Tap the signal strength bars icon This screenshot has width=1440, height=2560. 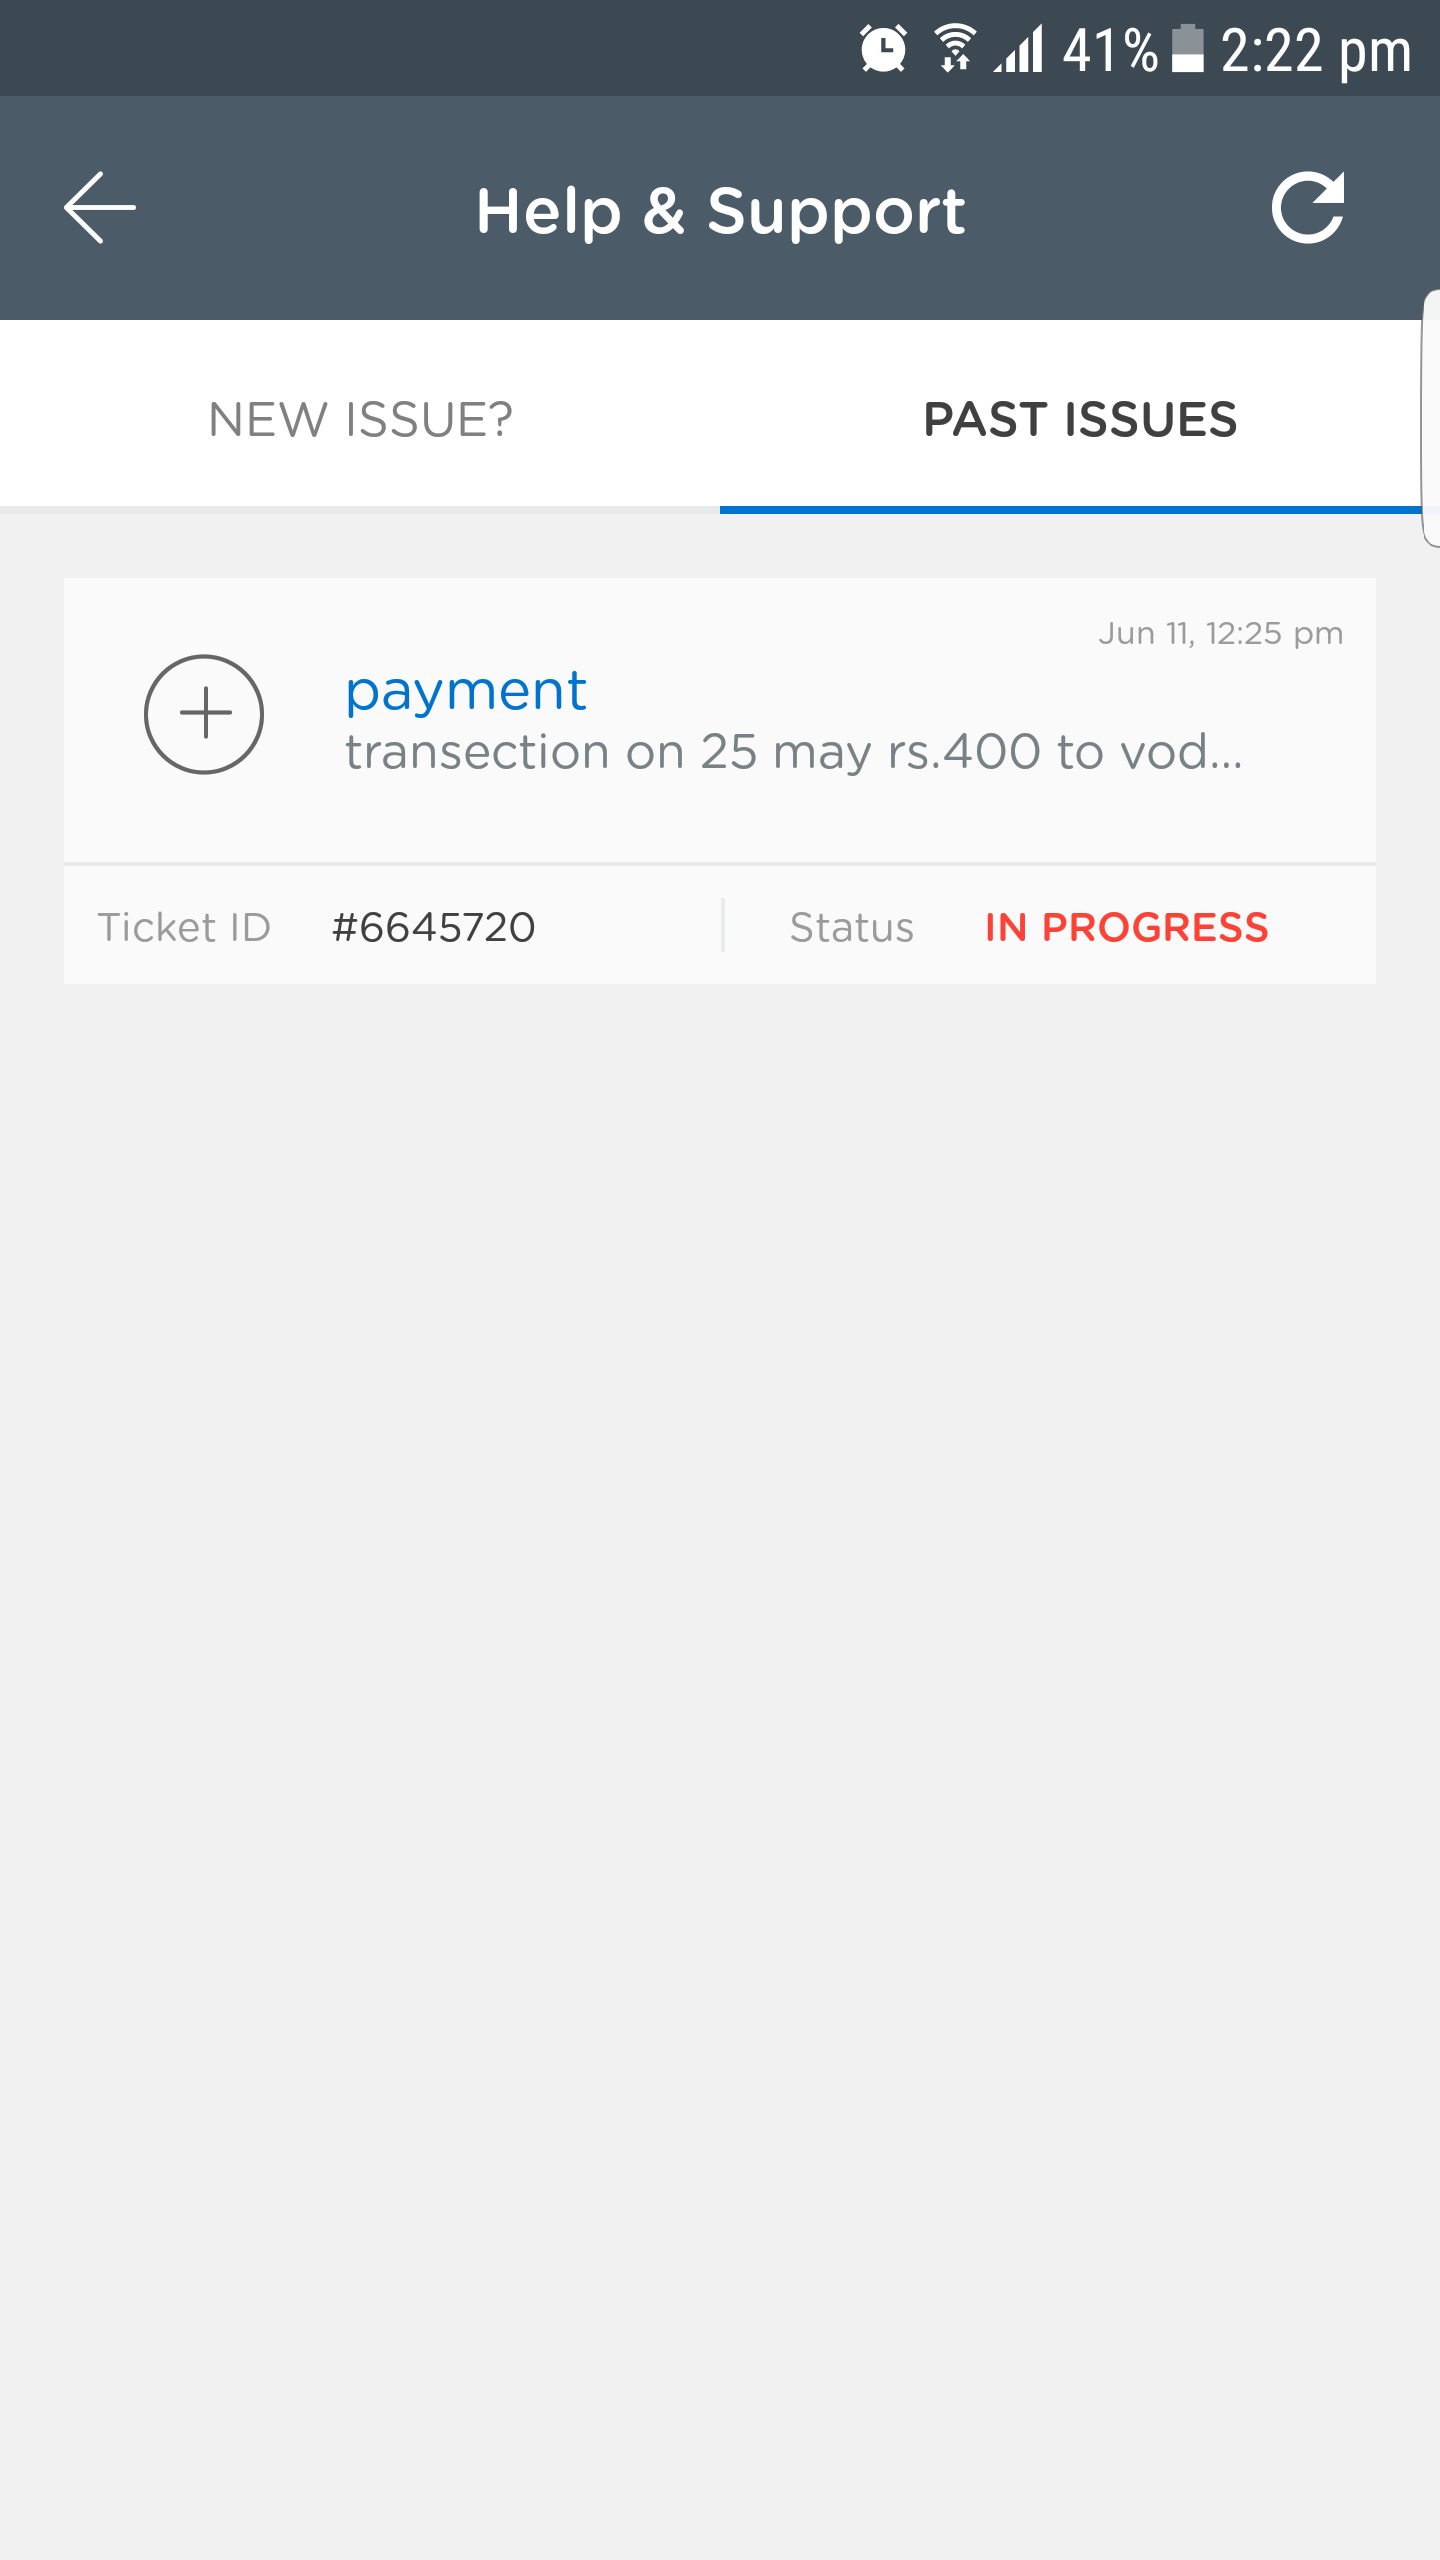(1018, 48)
